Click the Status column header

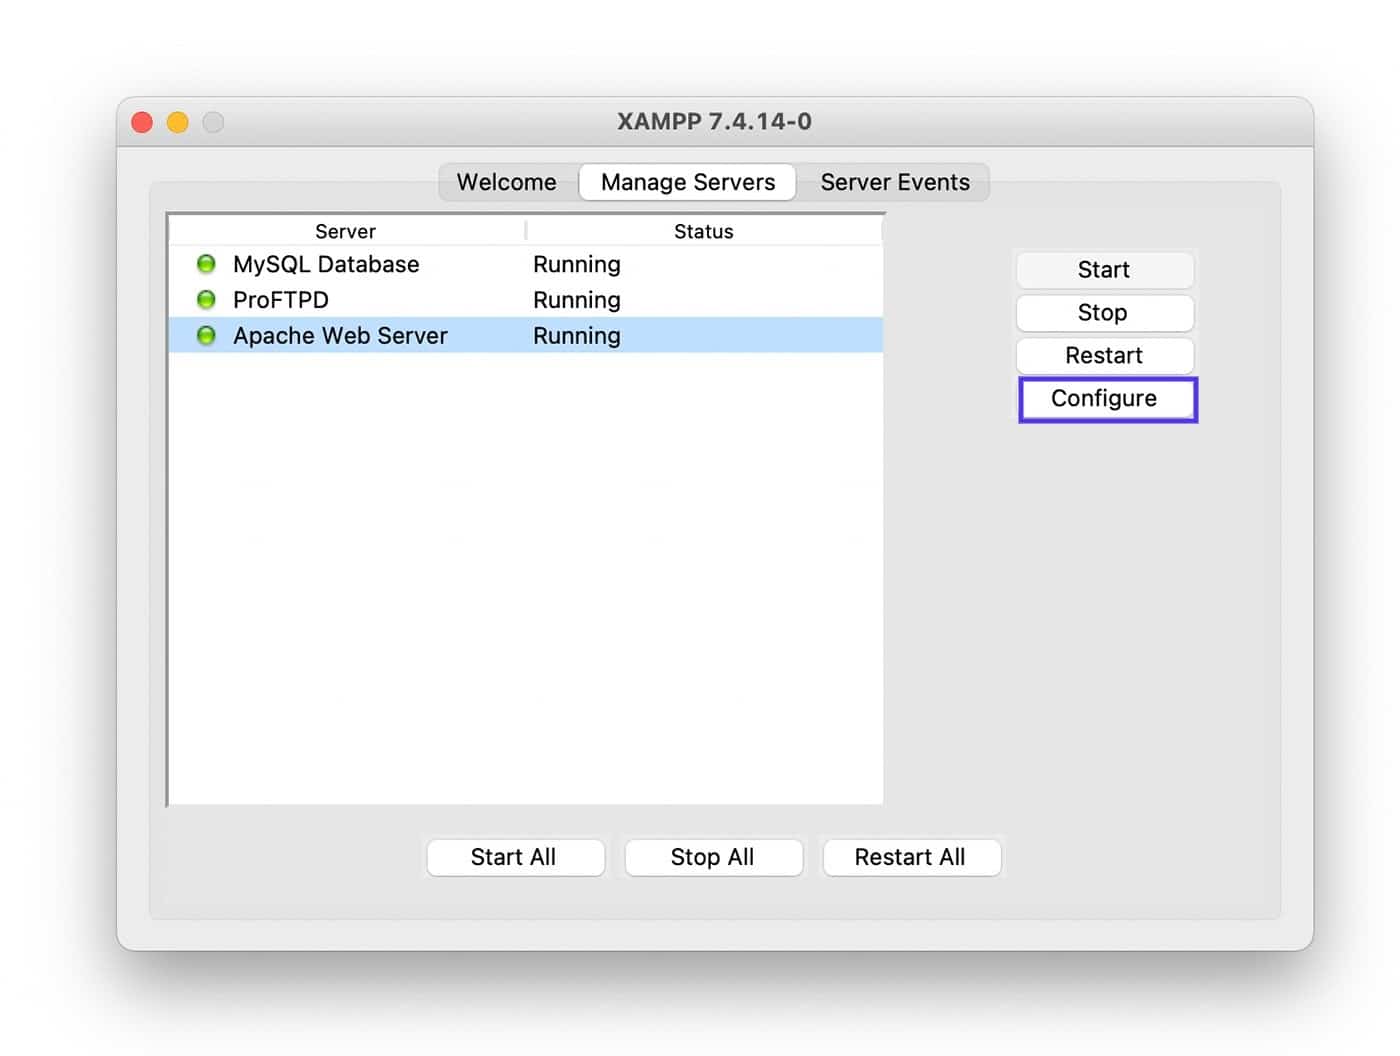(x=703, y=230)
